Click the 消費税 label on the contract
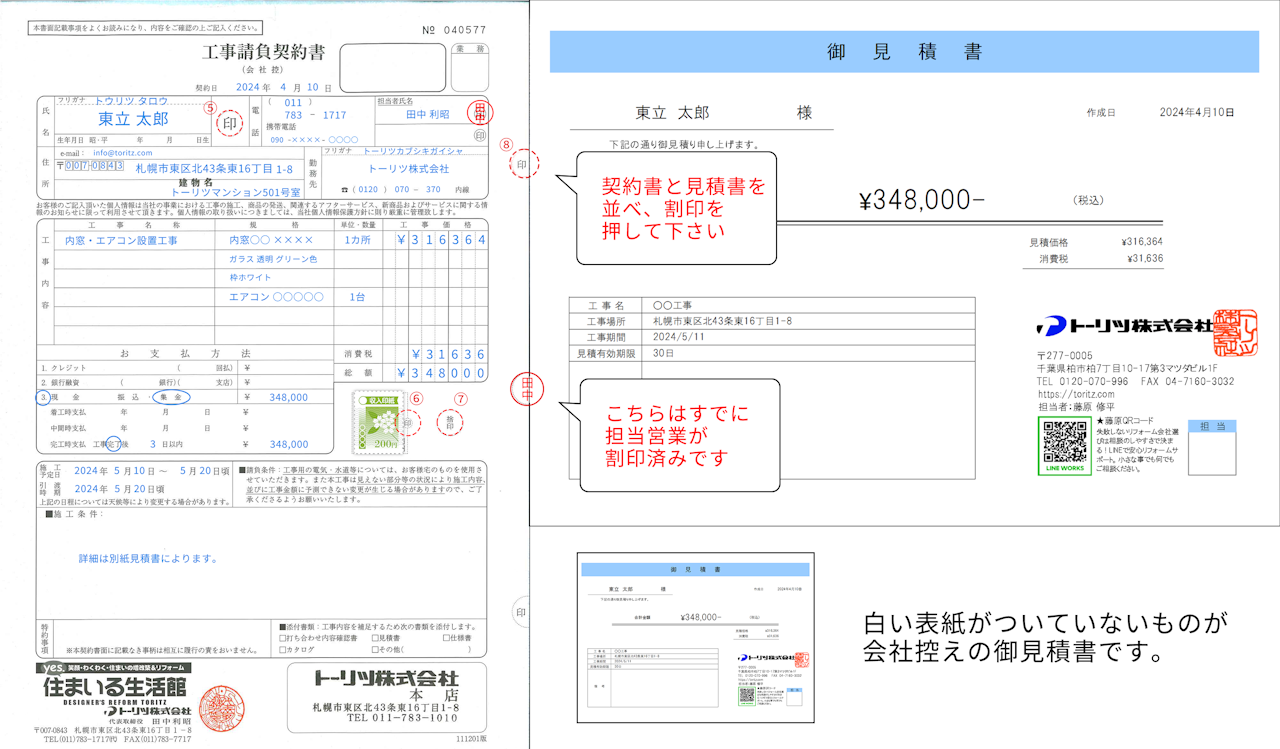Viewport: 1280px width, 749px height. [x=358, y=354]
